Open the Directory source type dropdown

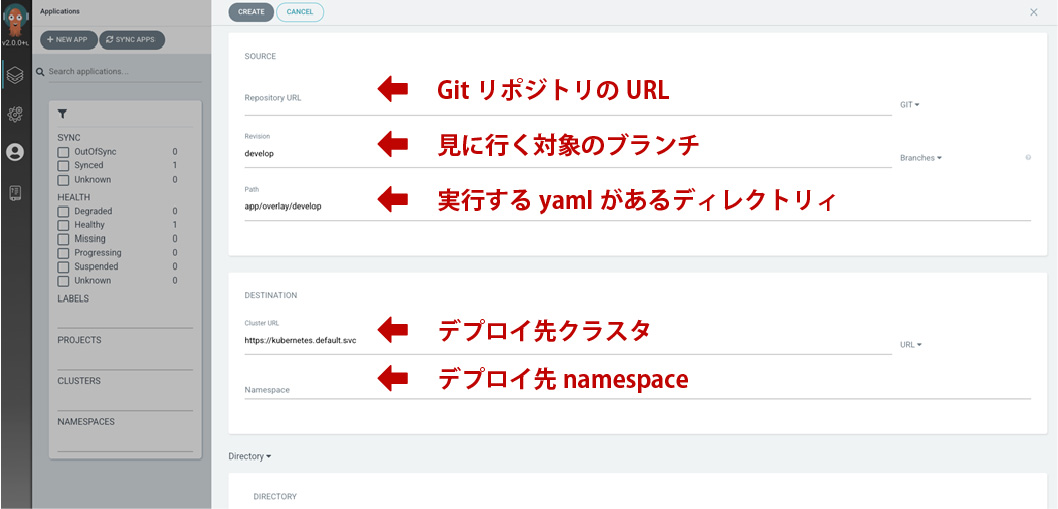tap(249, 456)
